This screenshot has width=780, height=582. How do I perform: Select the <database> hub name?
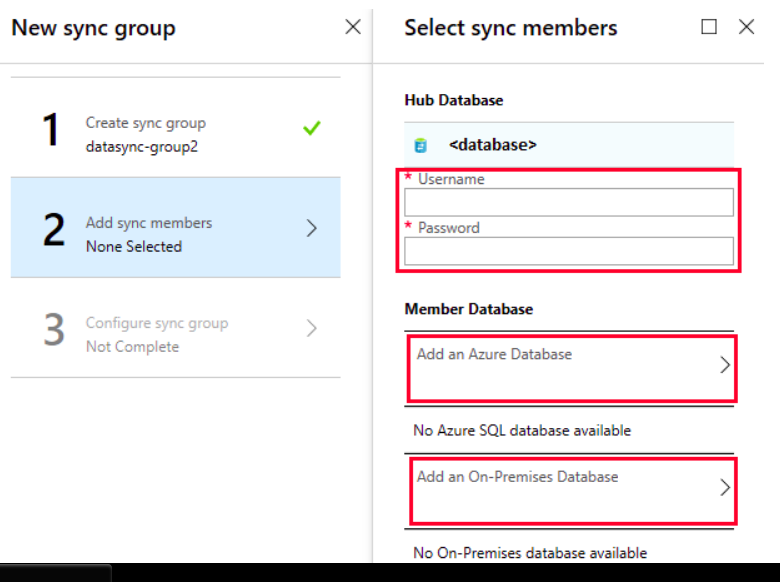click(493, 145)
